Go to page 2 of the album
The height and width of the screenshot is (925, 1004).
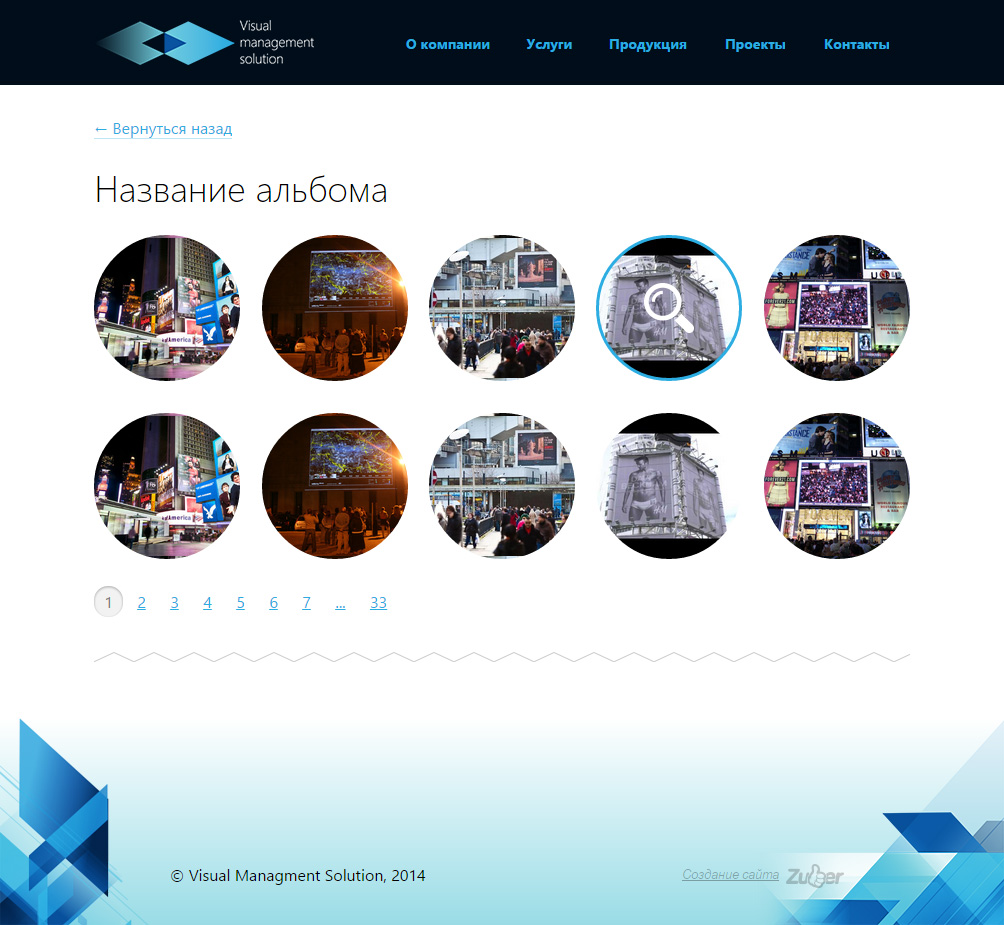pos(142,603)
